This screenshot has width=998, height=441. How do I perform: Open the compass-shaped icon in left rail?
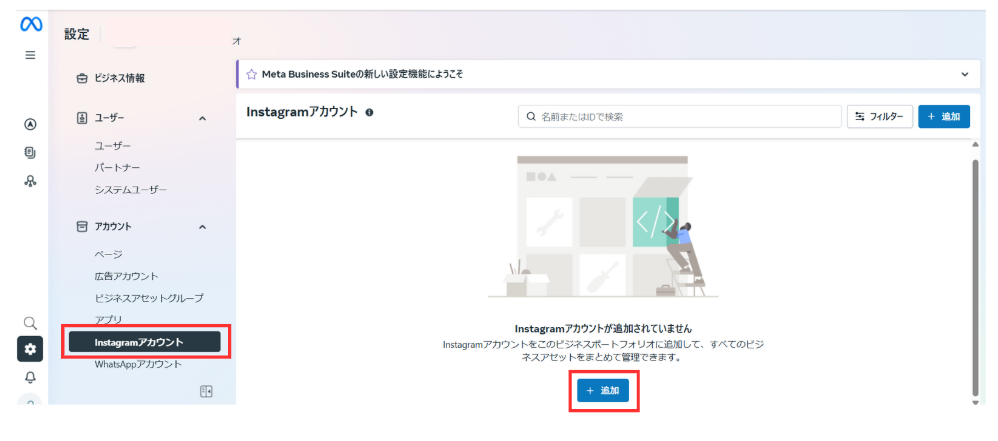tap(30, 124)
